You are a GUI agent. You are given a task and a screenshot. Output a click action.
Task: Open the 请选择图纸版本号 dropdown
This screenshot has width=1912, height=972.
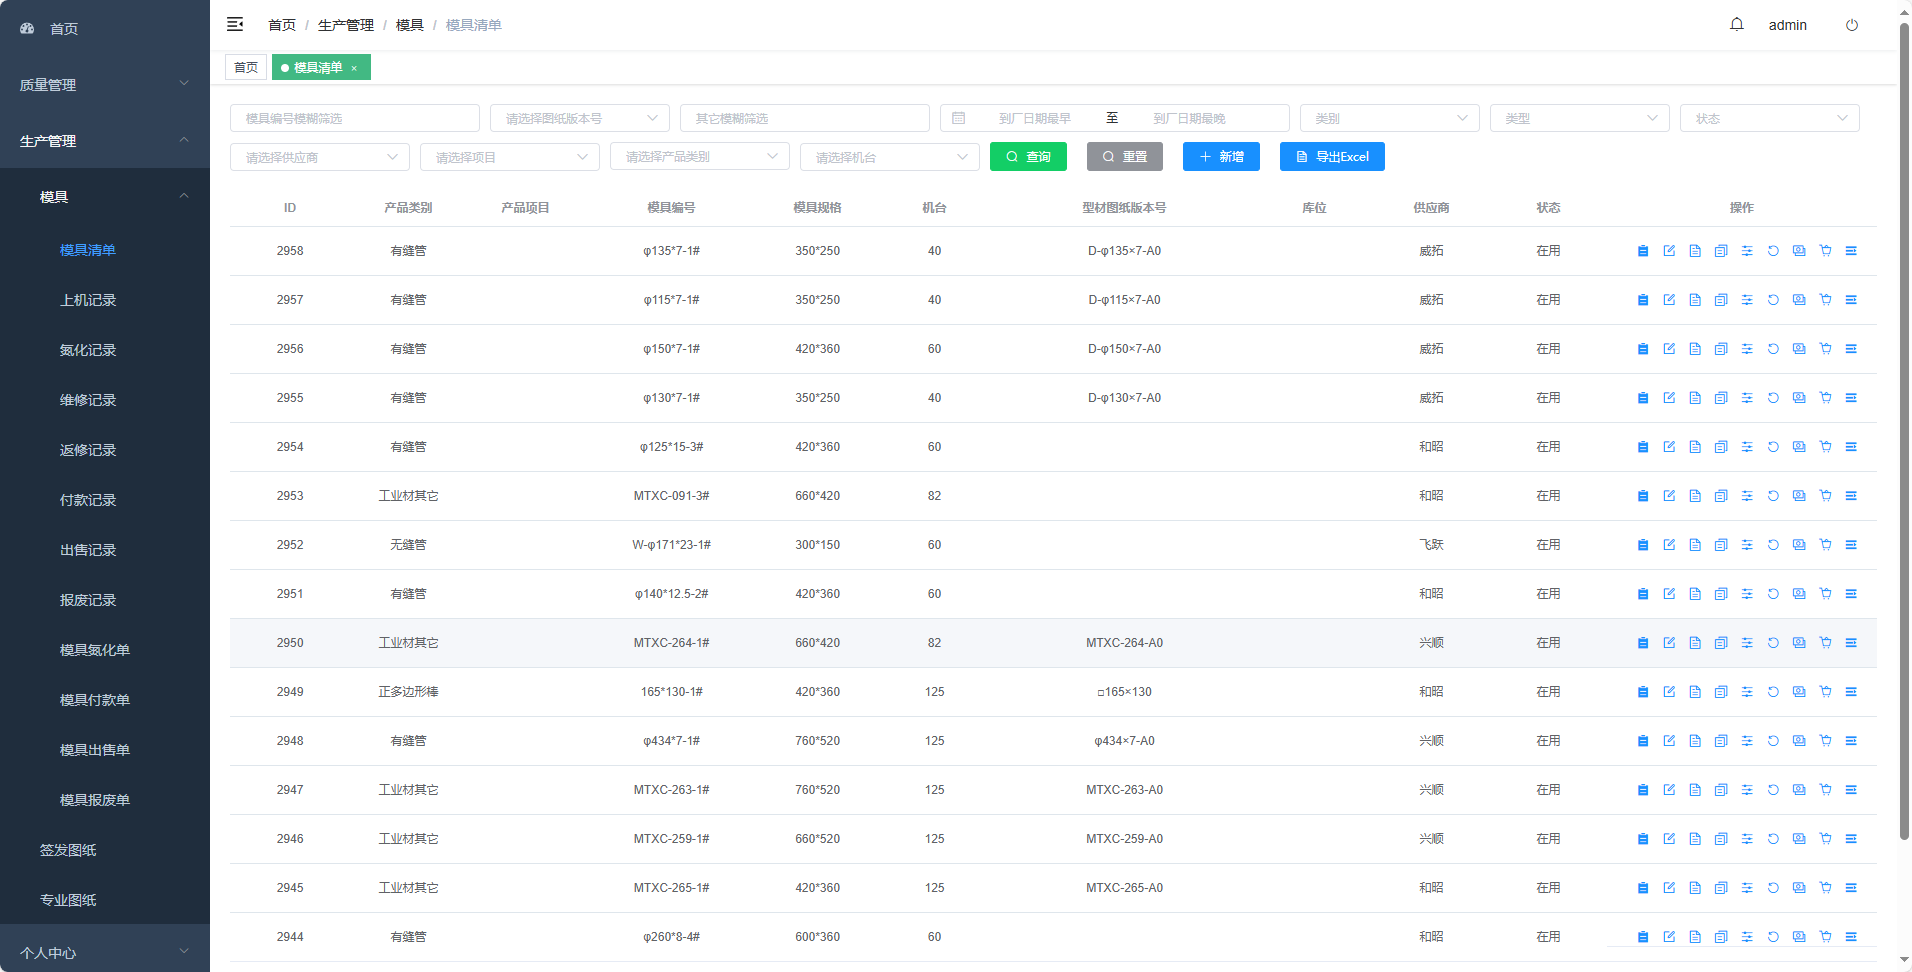(579, 118)
